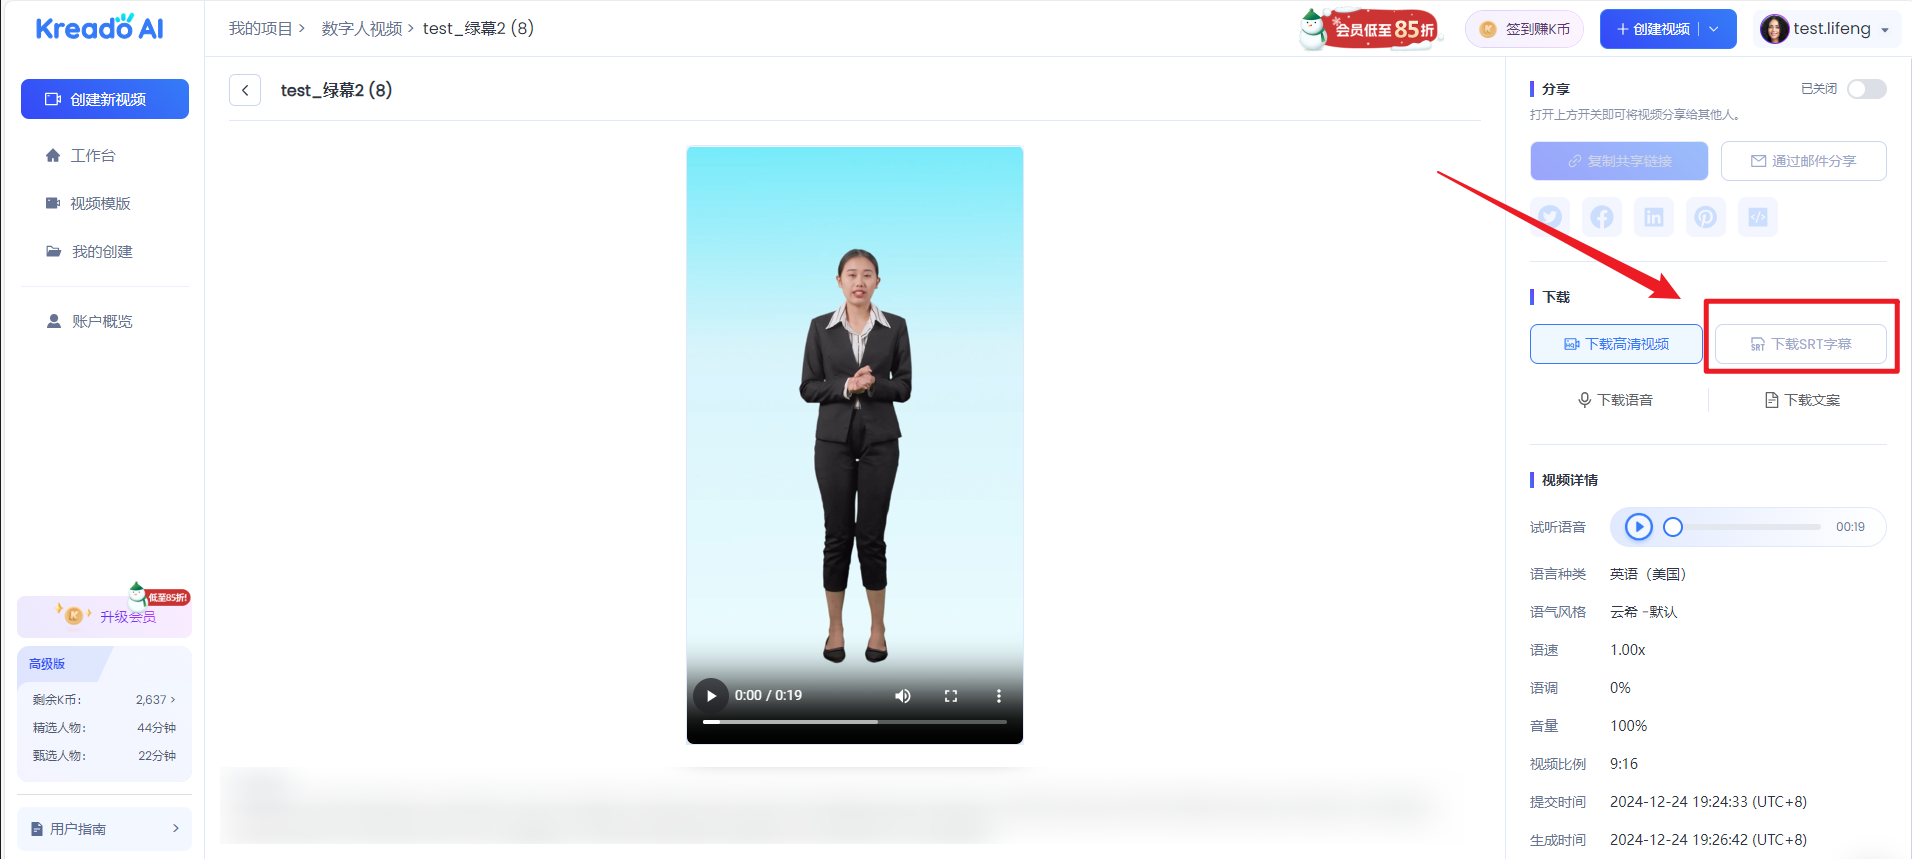
Task: Click the 下载SRT字幕 button
Action: coord(1800,344)
